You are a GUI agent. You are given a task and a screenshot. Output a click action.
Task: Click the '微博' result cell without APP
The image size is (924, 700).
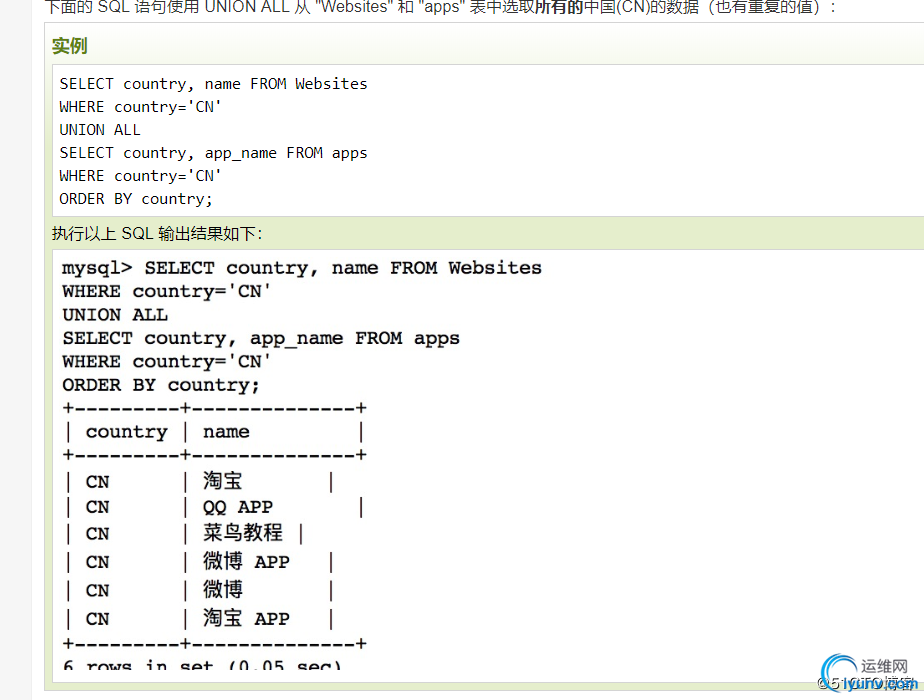point(223,589)
